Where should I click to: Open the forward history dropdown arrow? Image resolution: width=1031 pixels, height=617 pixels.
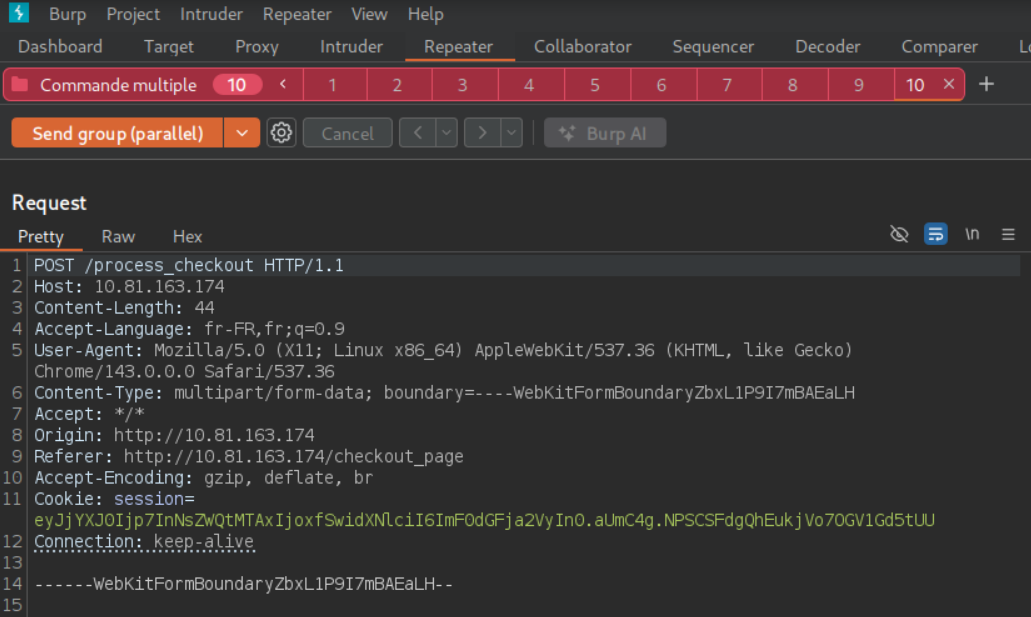pos(511,133)
